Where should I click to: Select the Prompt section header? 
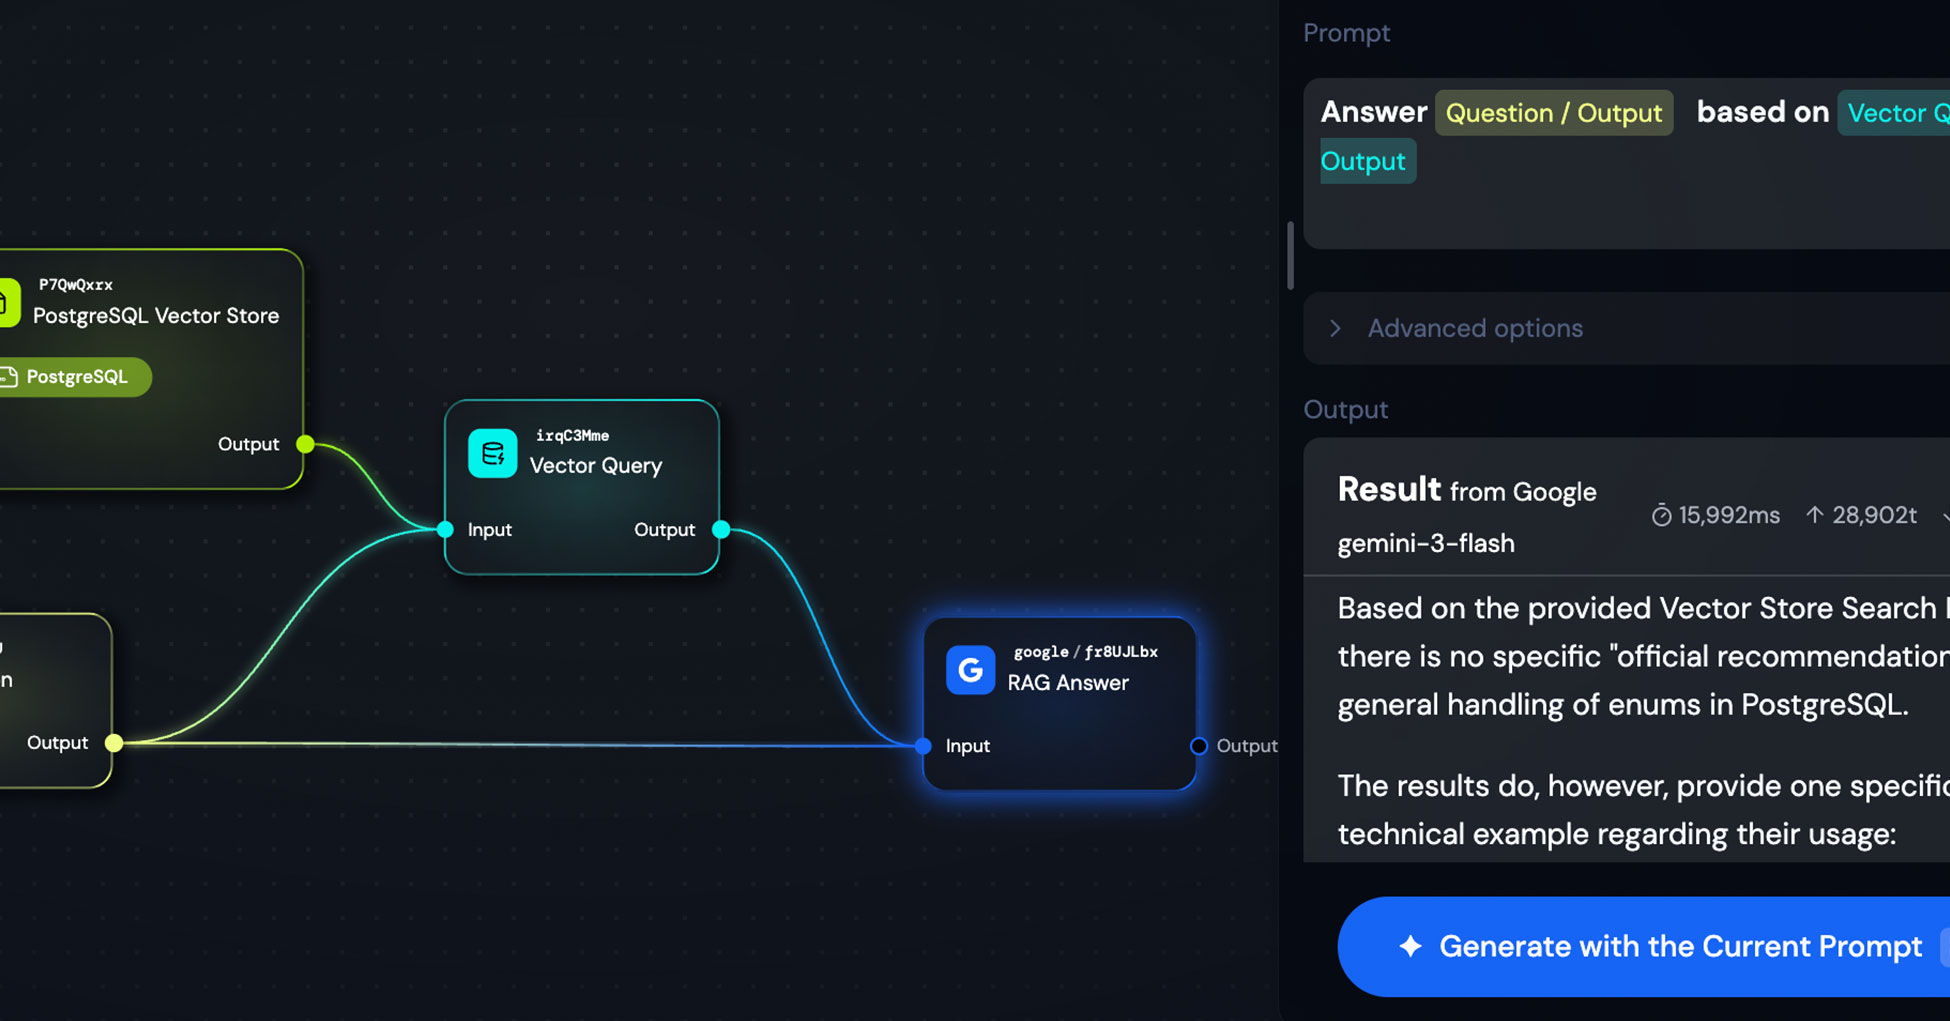click(1346, 33)
